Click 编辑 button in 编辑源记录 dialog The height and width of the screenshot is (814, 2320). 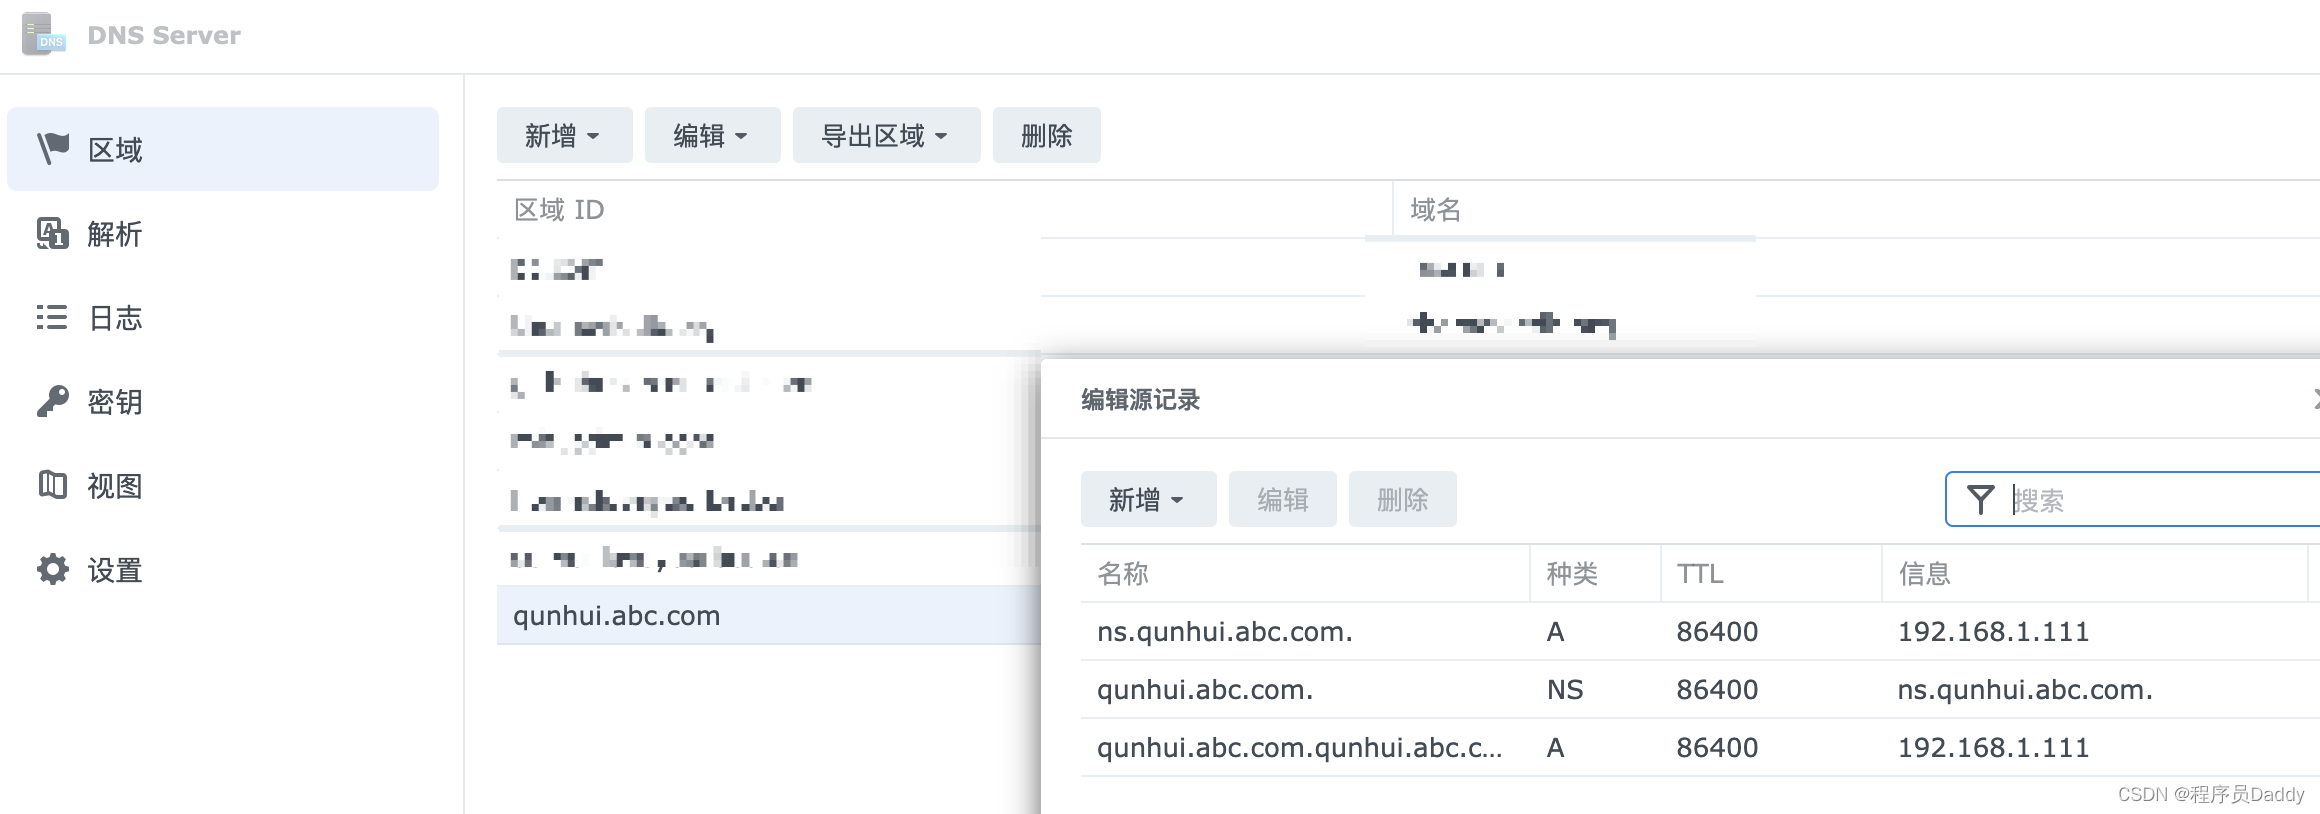point(1282,499)
